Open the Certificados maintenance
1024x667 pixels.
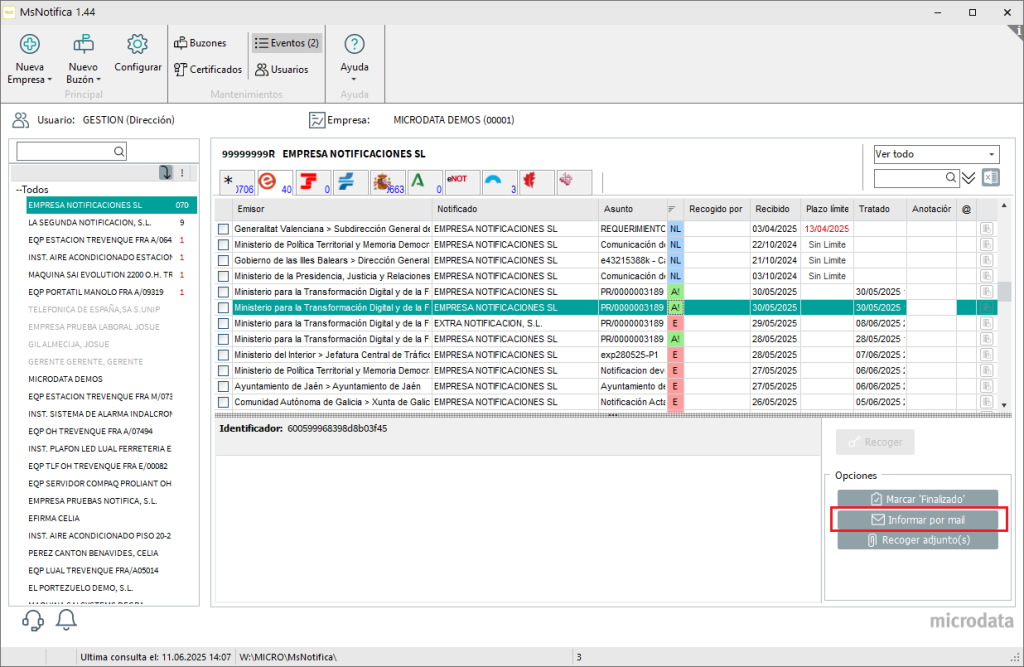point(208,69)
